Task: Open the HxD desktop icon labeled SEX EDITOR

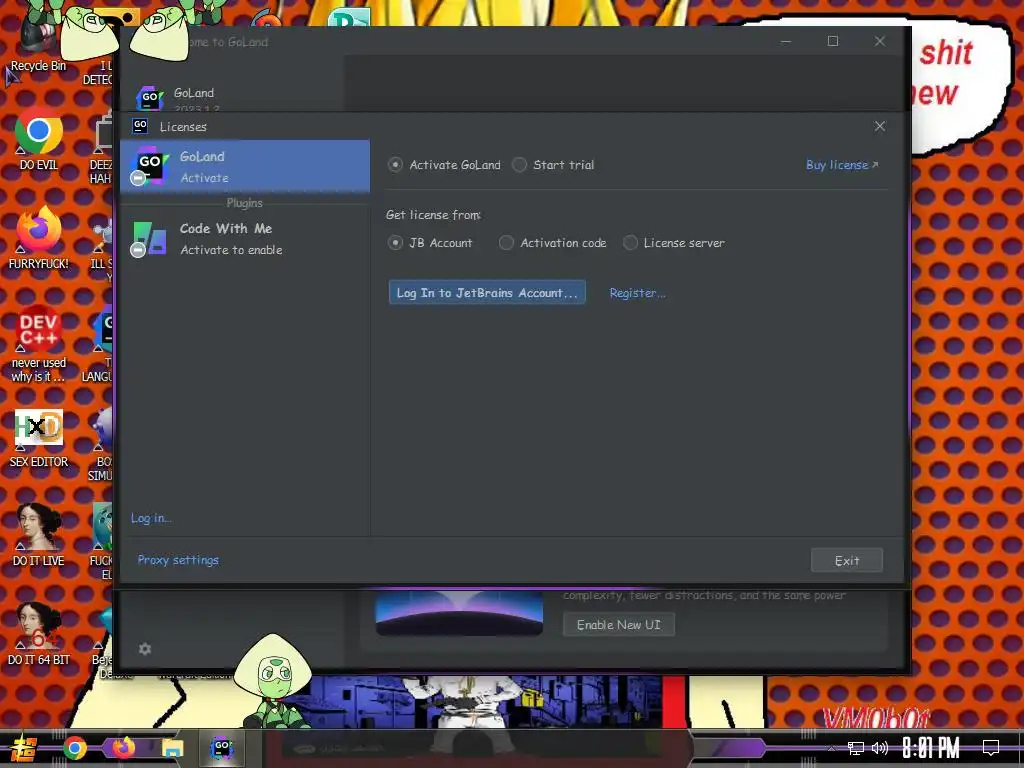Action: pos(39,438)
